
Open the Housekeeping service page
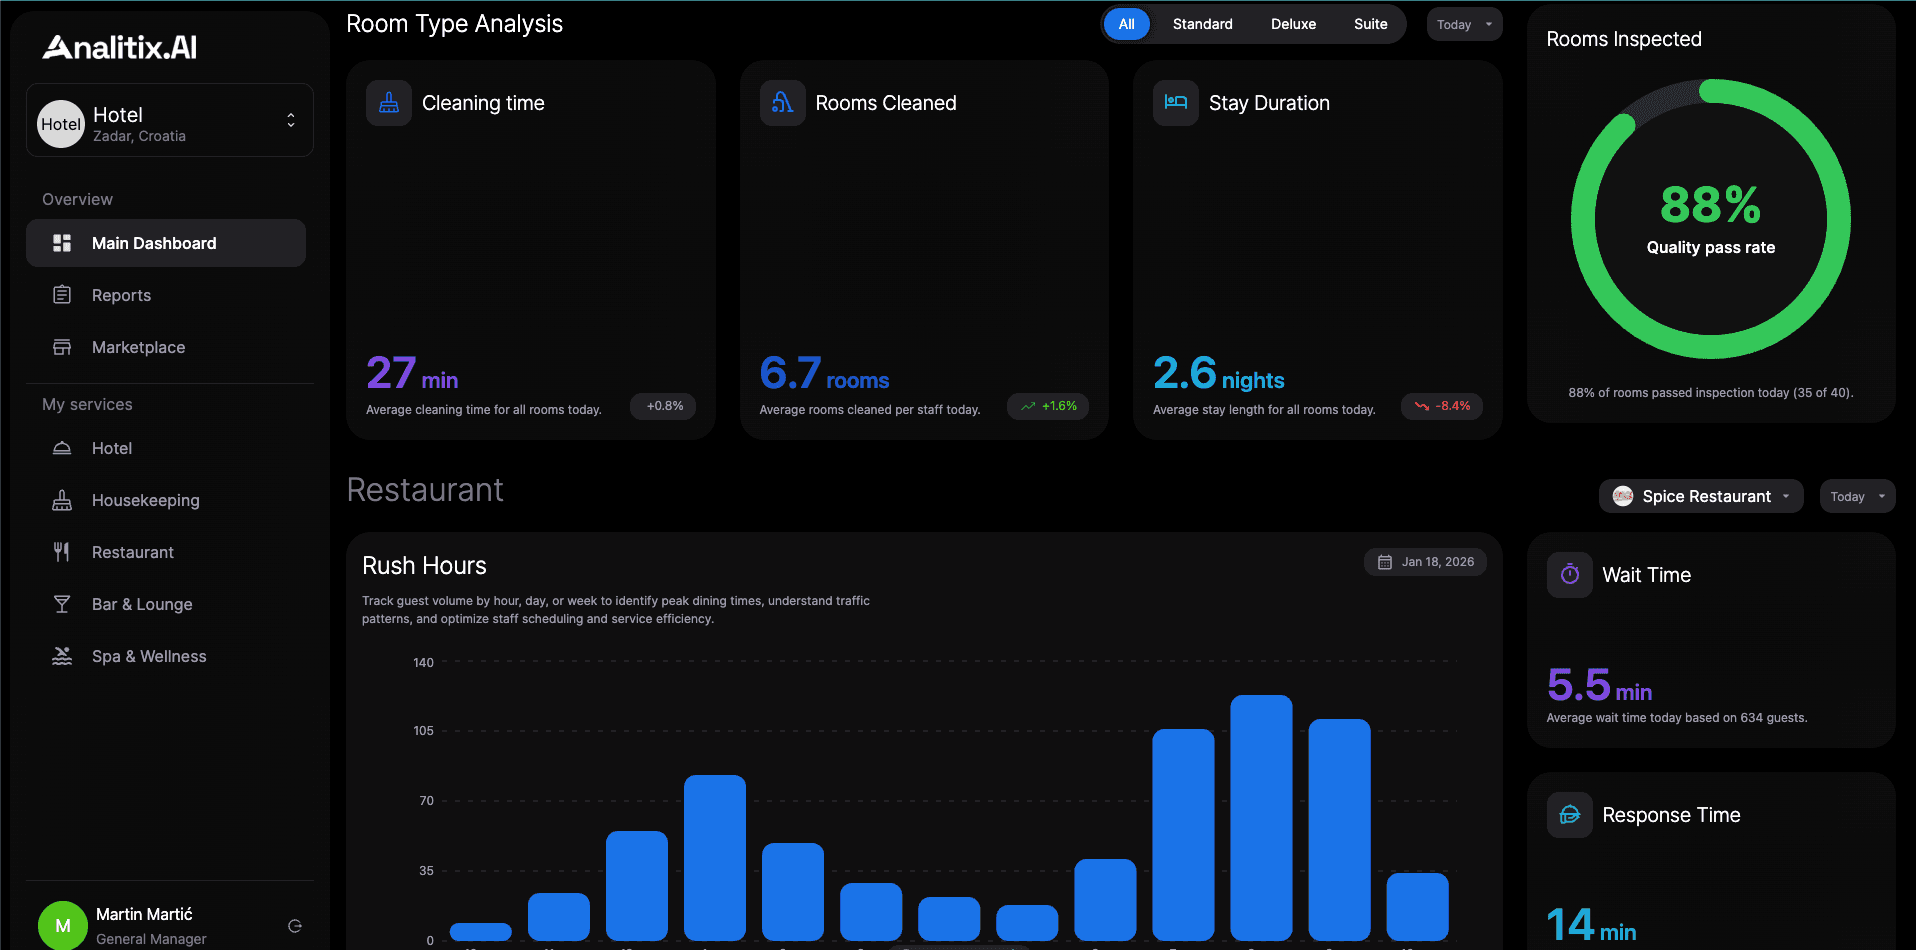(145, 500)
